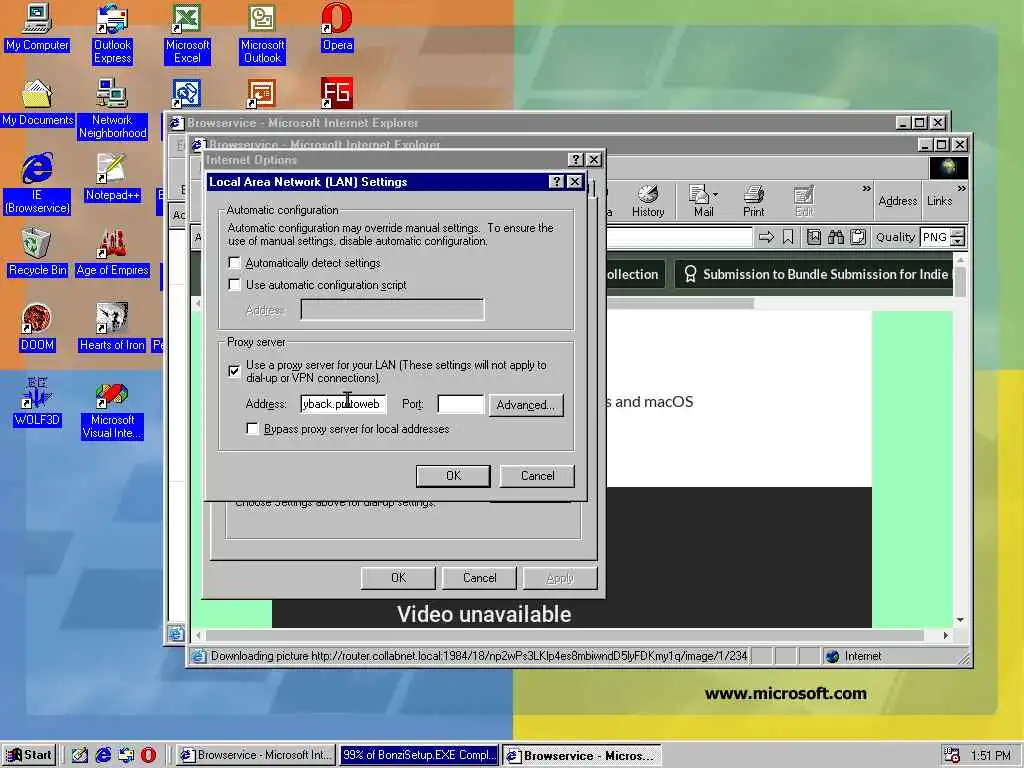Open the Windows Start menu
Viewport: 1024px width, 768px height.
pyautogui.click(x=29, y=755)
